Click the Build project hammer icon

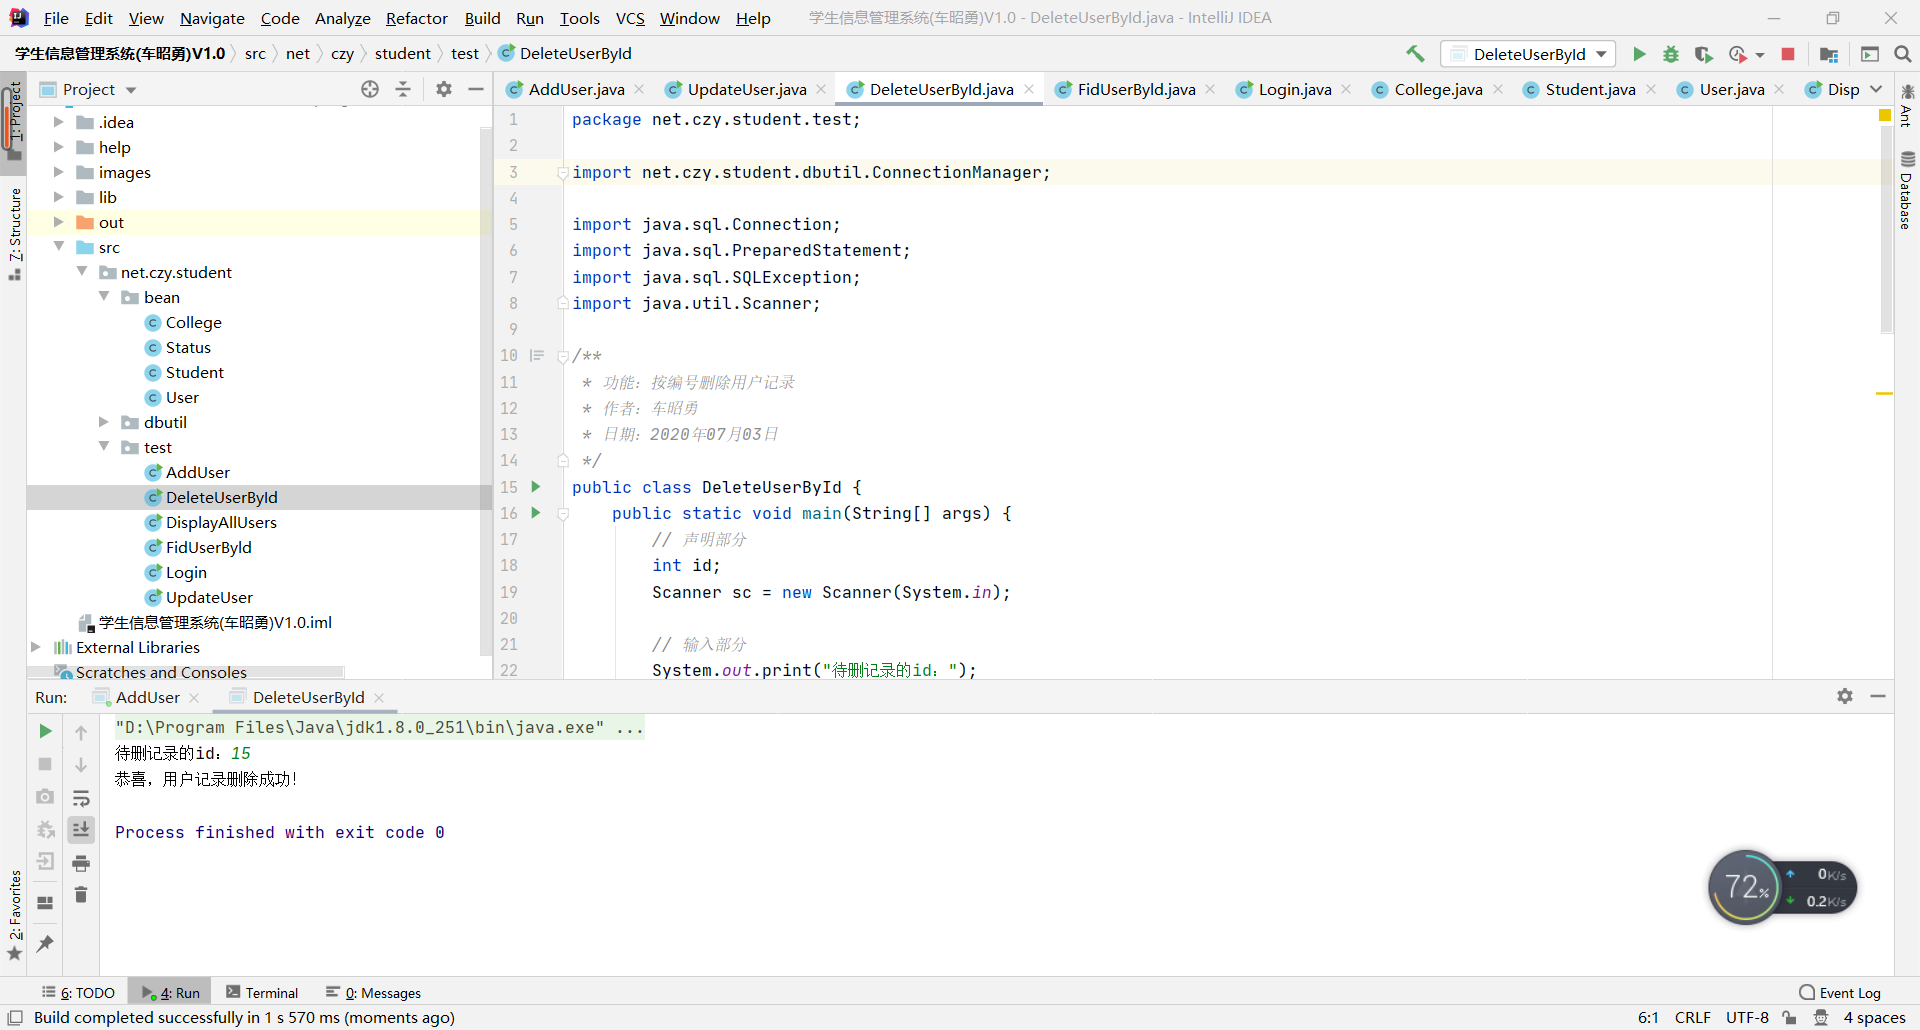click(1415, 54)
